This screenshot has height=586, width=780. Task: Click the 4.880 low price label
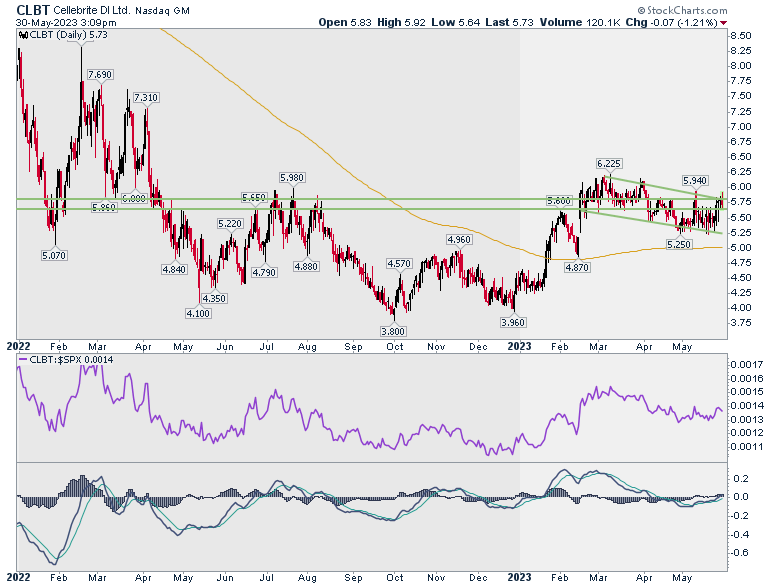click(x=306, y=267)
